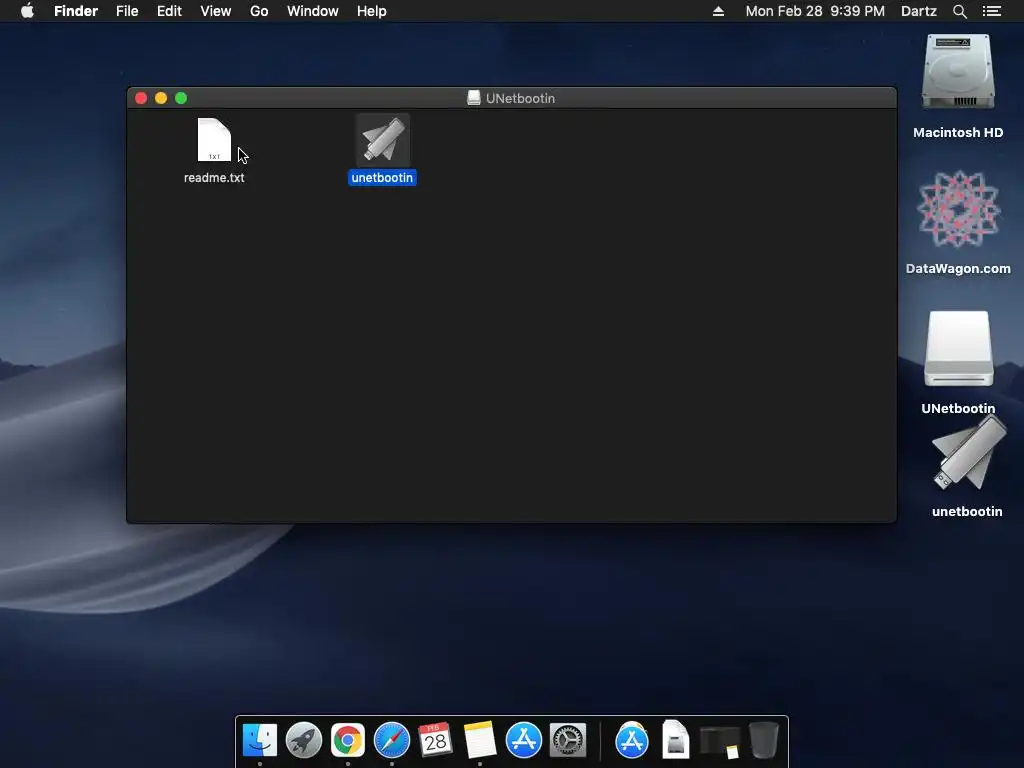The width and height of the screenshot is (1024, 768).
Task: Click the Macintosh HD label
Action: [958, 133]
